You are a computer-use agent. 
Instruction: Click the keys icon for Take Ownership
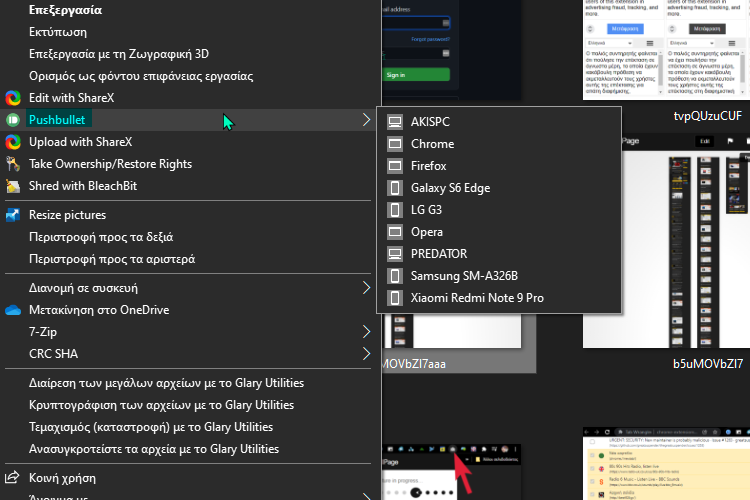coord(13,164)
